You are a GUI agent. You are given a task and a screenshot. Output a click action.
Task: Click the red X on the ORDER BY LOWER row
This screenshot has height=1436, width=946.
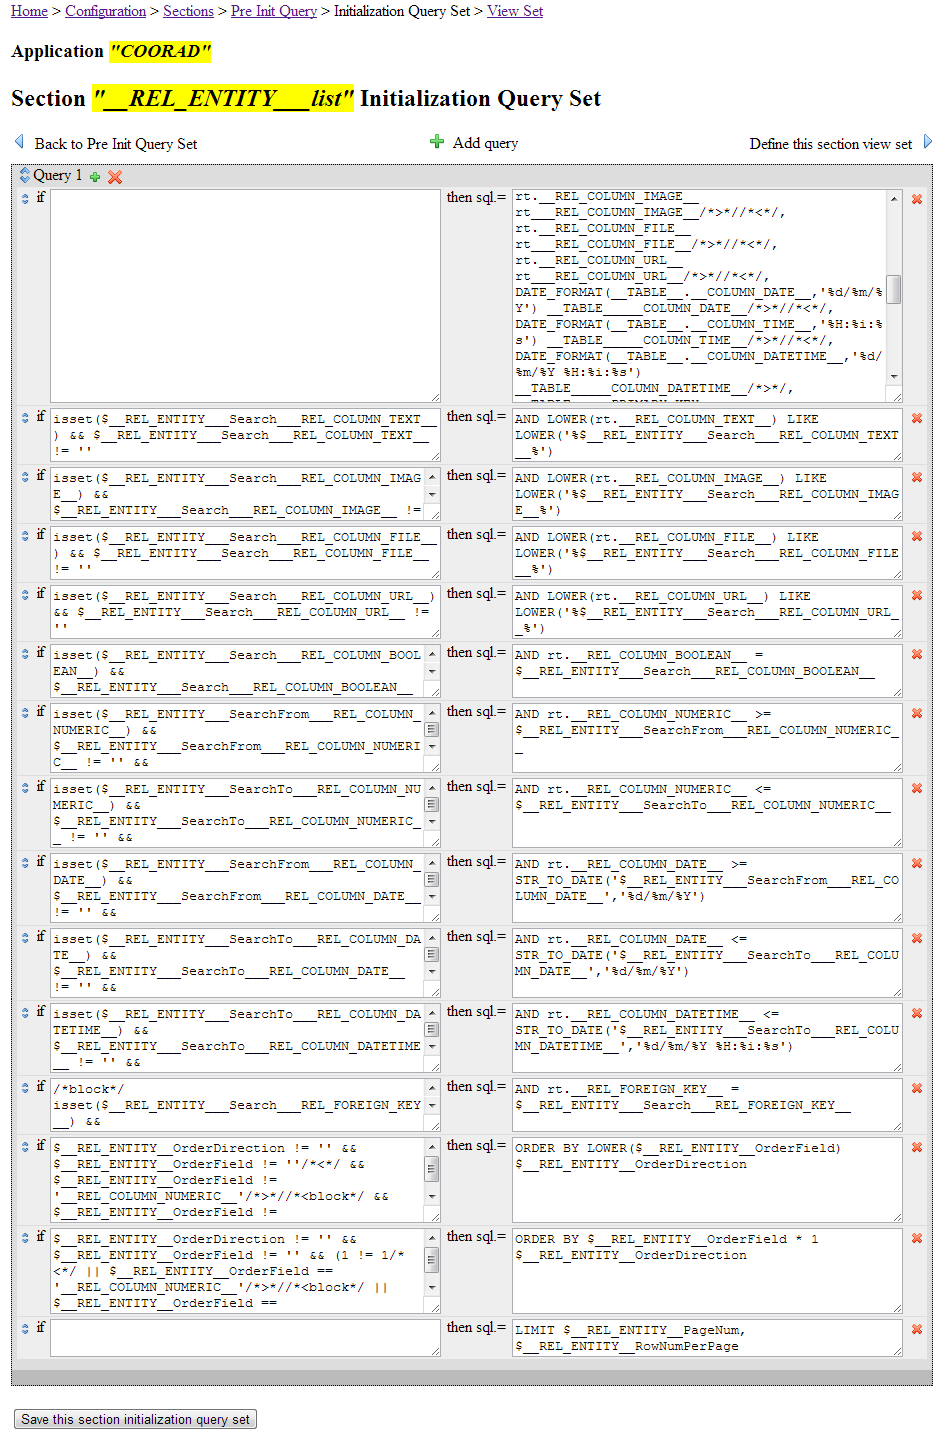pyautogui.click(x=916, y=1146)
